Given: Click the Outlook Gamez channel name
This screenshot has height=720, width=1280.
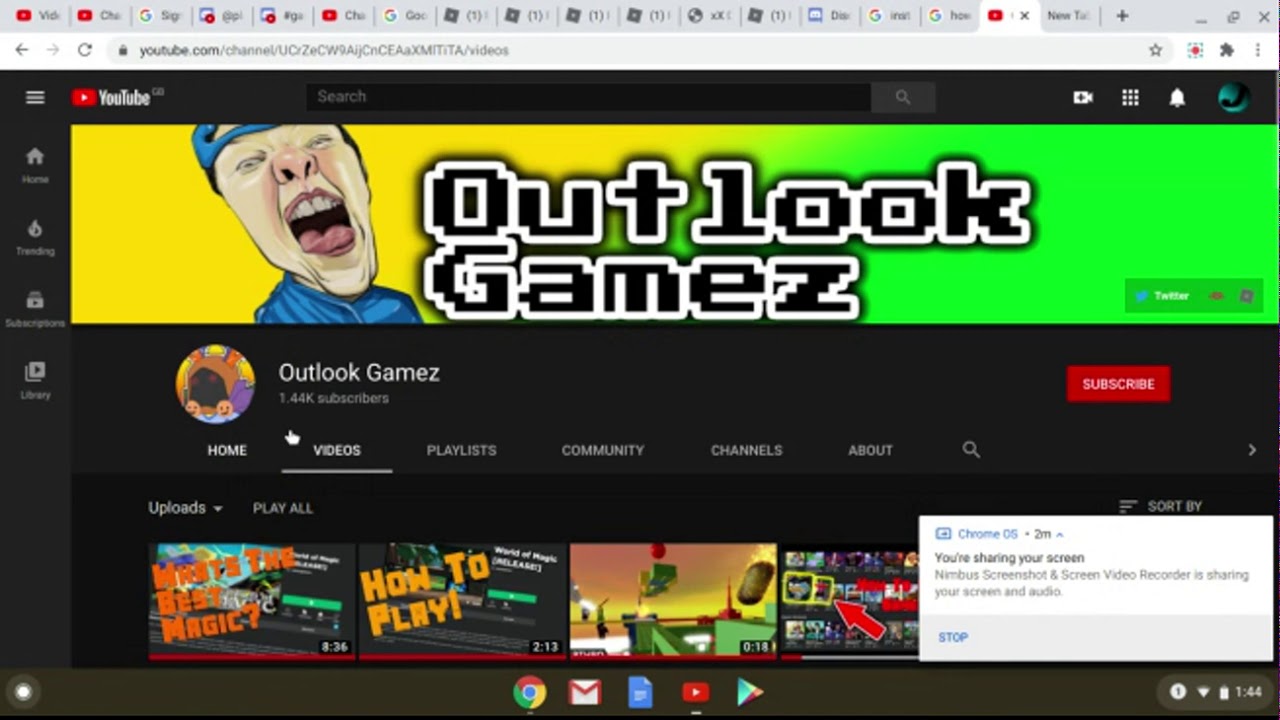Looking at the screenshot, I should click(359, 372).
